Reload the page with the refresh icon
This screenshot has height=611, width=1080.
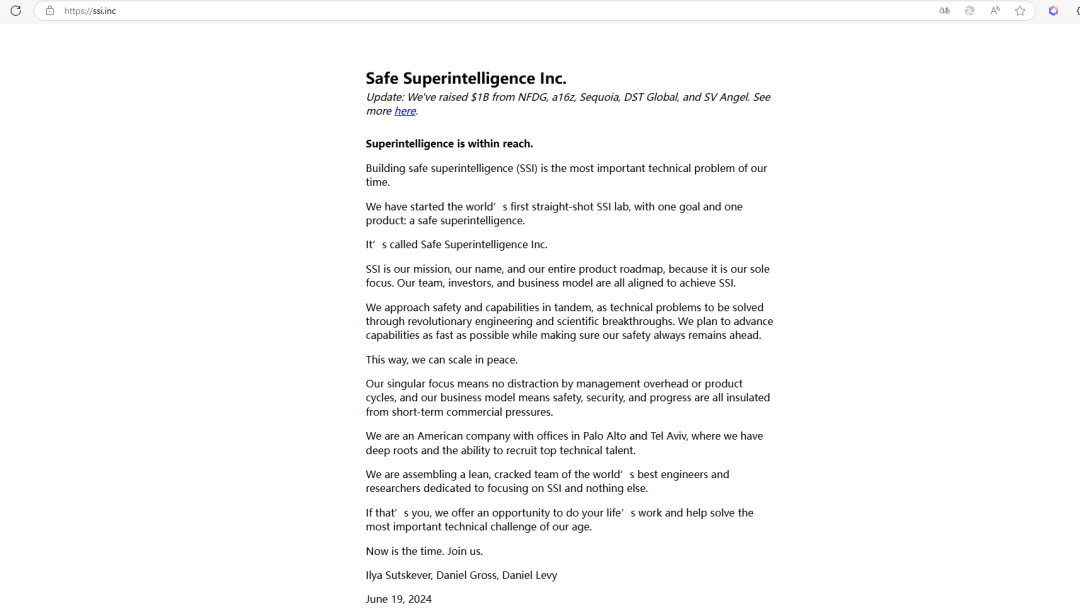tap(16, 11)
